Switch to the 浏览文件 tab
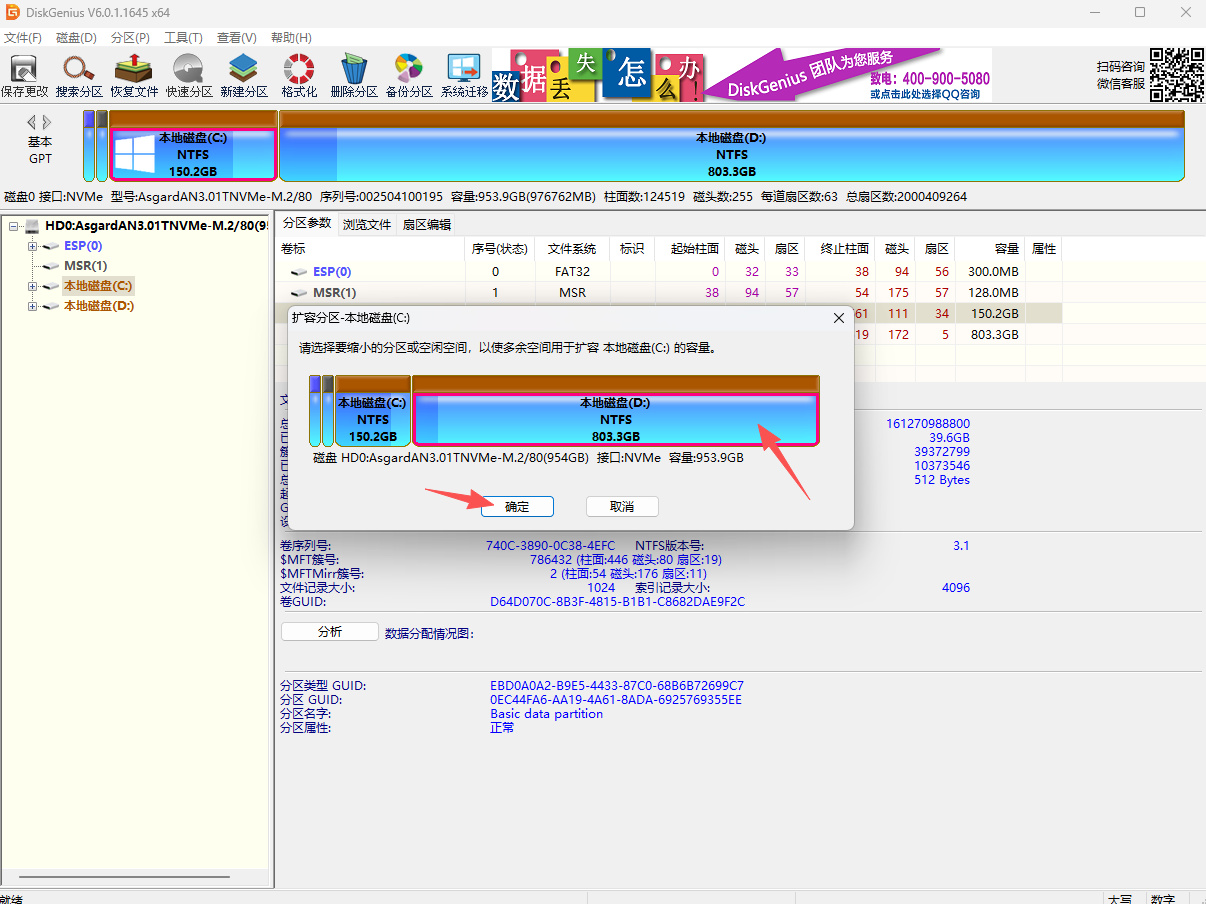This screenshot has height=904, width=1206. click(x=367, y=224)
